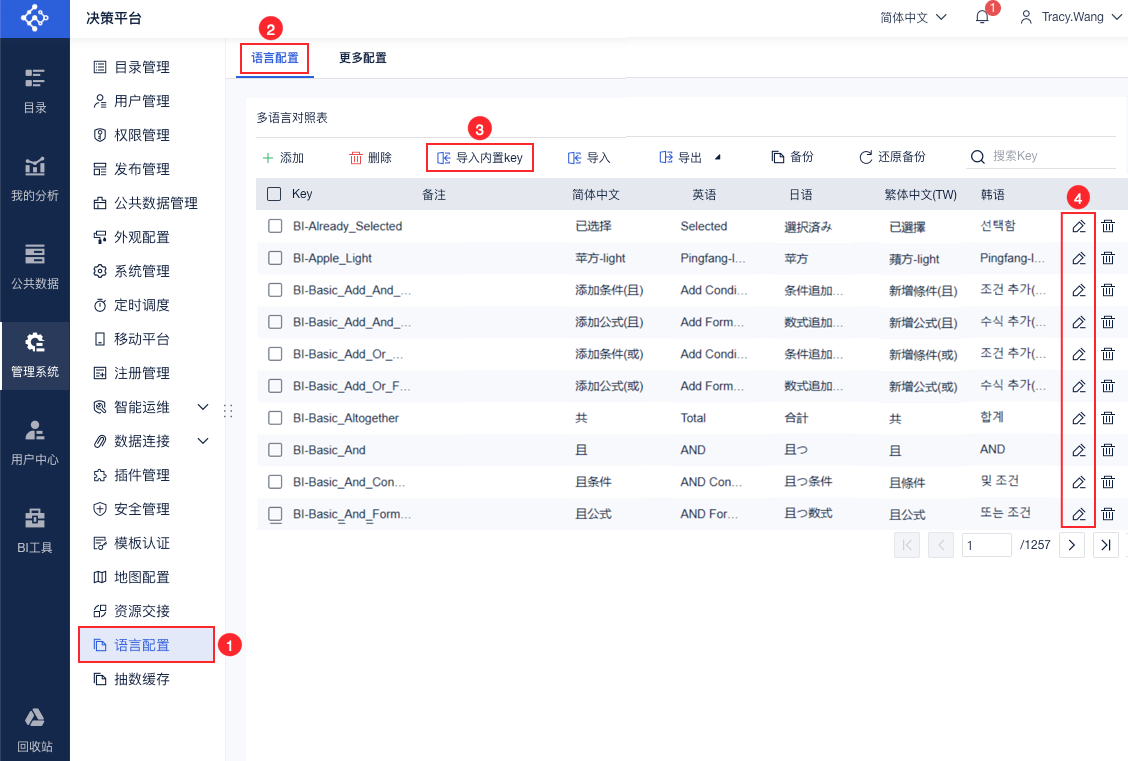The width and height of the screenshot is (1128, 761).
Task: Open the 管理系统 sidebar section
Action: click(35, 355)
